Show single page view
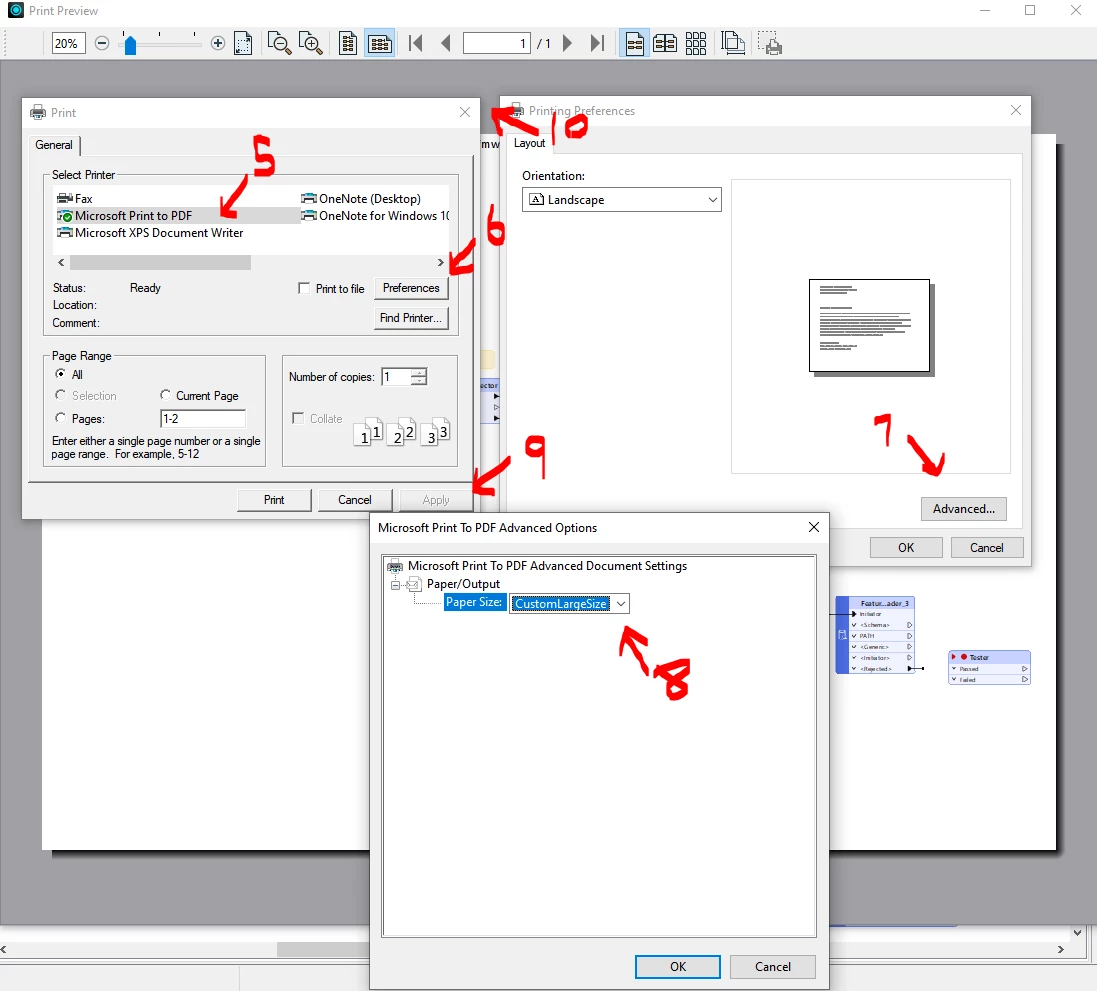The width and height of the screenshot is (1097, 991). 635,43
